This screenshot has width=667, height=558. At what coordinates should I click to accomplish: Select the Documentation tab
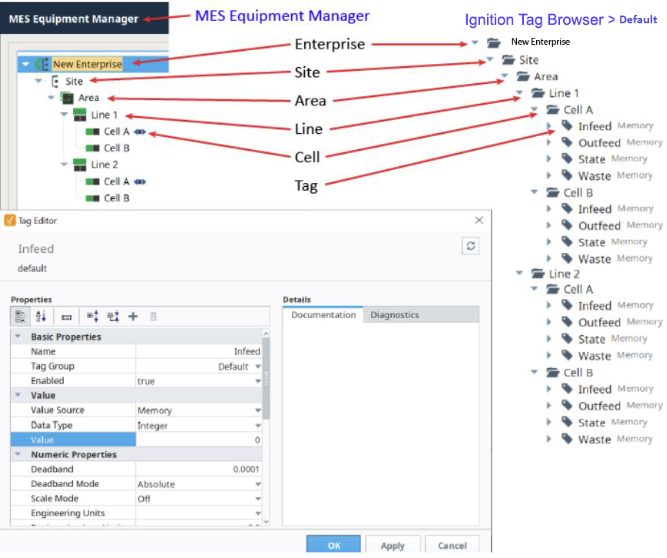coord(323,315)
